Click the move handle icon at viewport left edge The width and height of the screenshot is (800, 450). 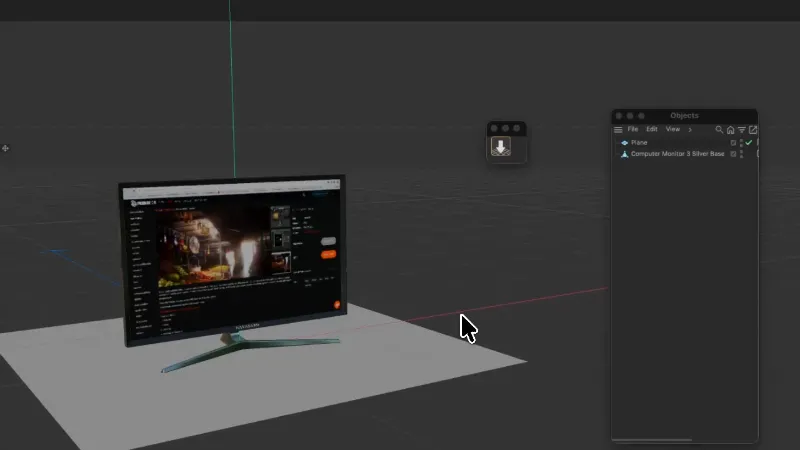click(x=5, y=148)
